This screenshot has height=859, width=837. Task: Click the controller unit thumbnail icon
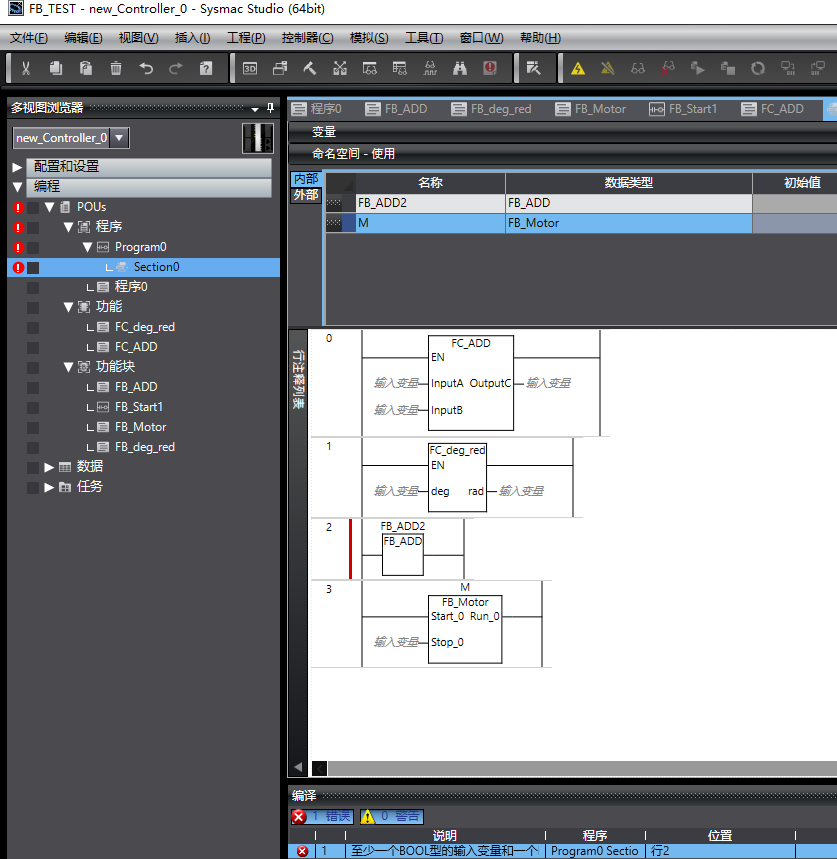[258, 138]
